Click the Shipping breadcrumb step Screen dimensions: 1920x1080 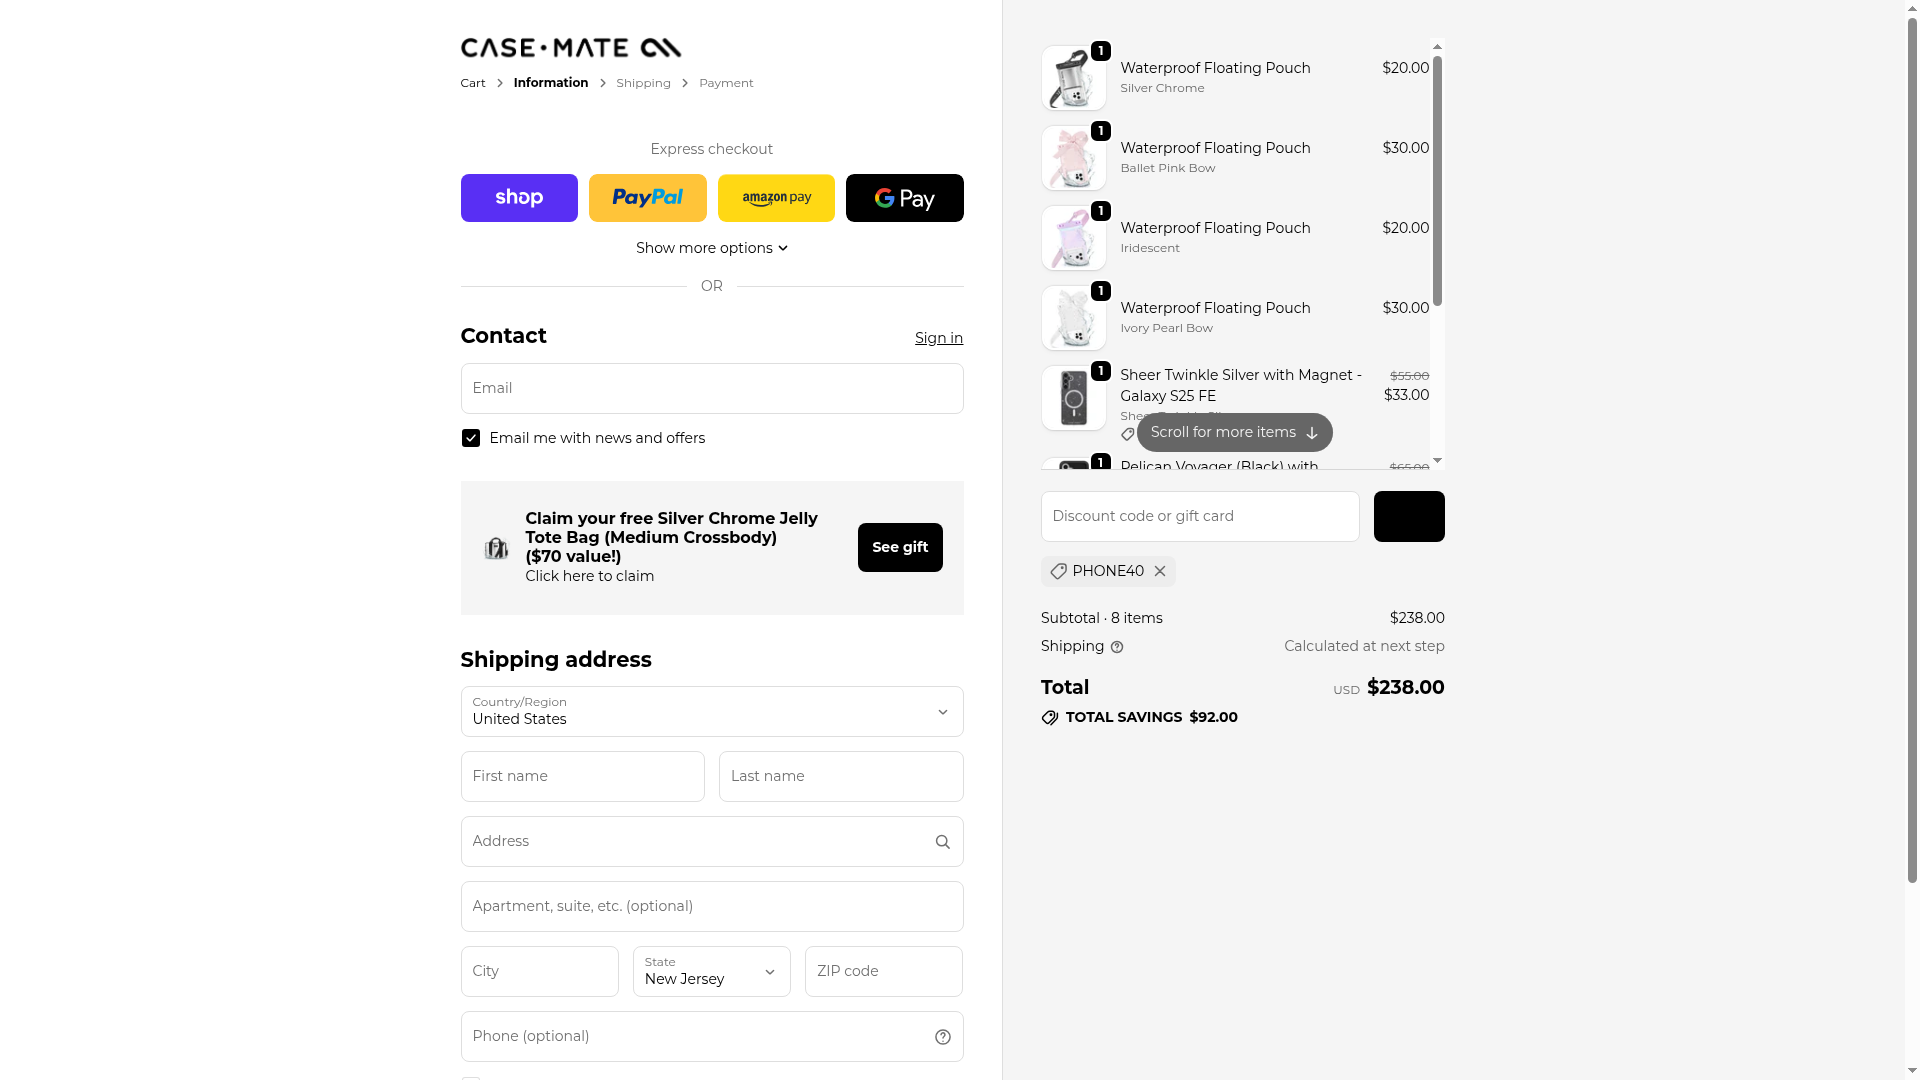pyautogui.click(x=643, y=83)
